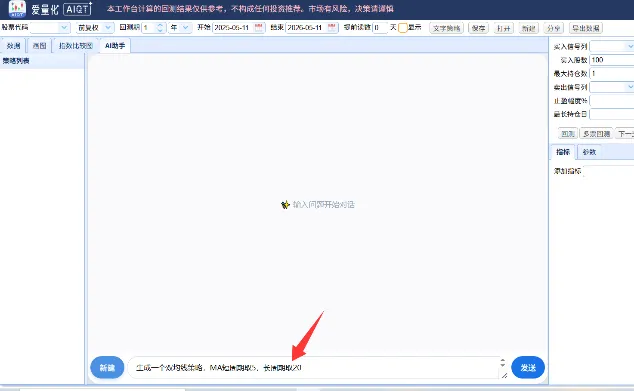The image size is (634, 391).
Task: Click the 新建 button in top toolbar
Action: pyautogui.click(x=528, y=28)
